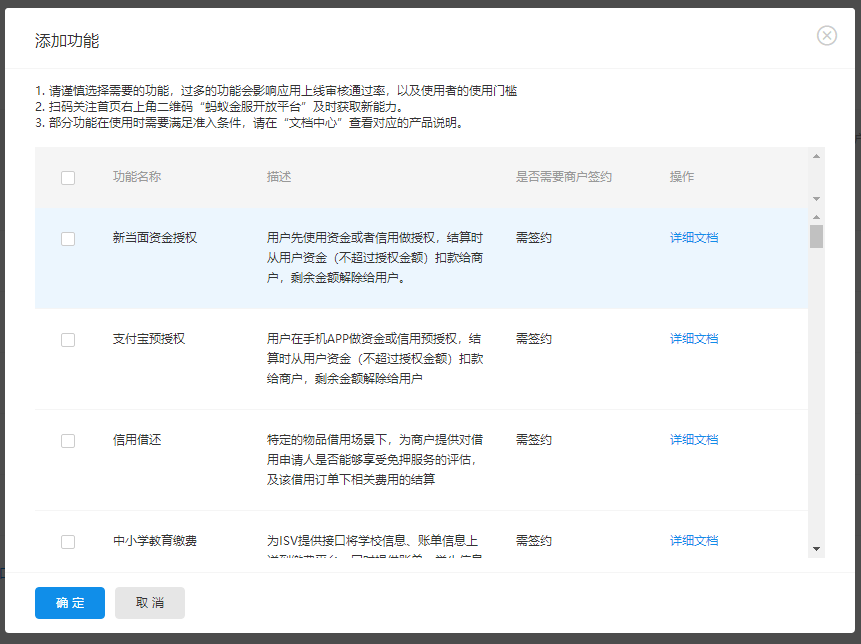Open 详细文档 link for 支付宝预授权
Image resolution: width=861 pixels, height=644 pixels.
click(694, 339)
